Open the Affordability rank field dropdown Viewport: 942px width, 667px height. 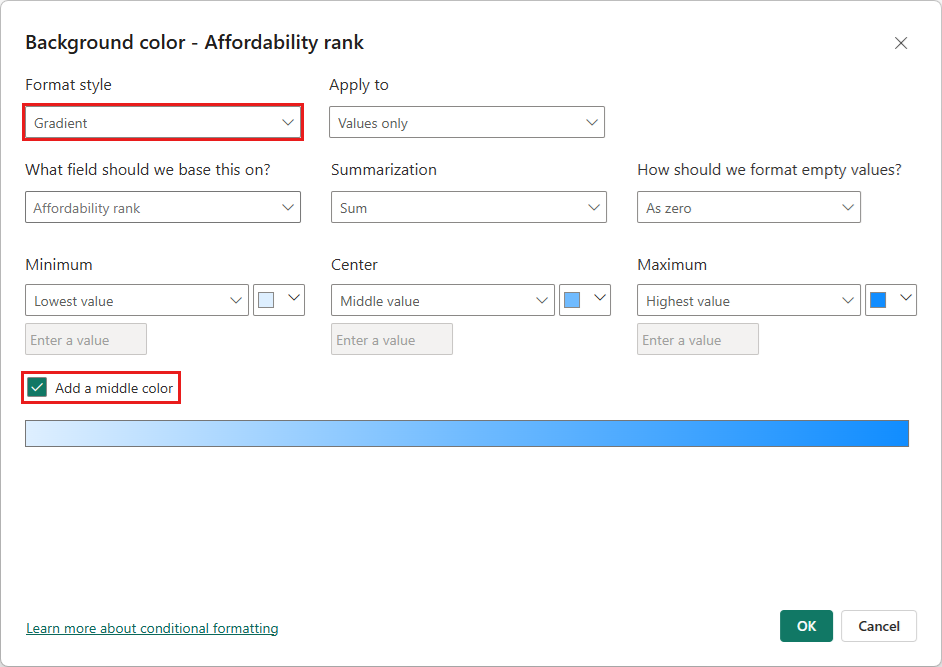coord(162,207)
